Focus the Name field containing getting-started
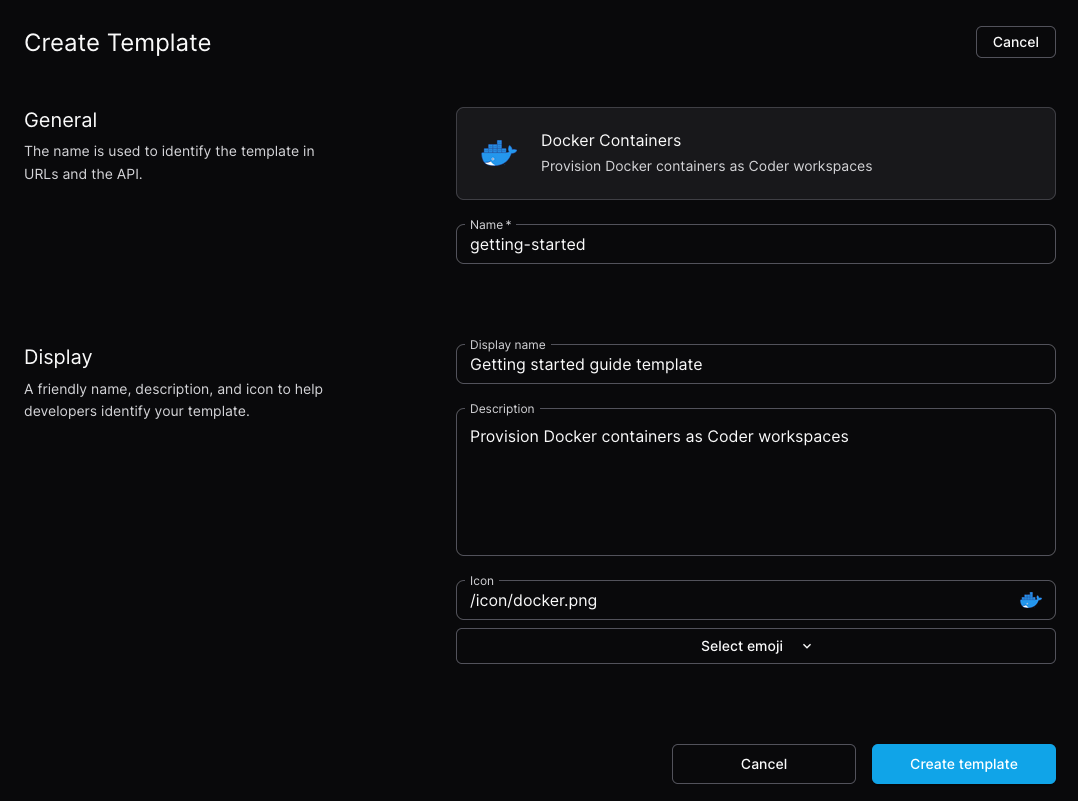1078x801 pixels. pyautogui.click(x=755, y=245)
